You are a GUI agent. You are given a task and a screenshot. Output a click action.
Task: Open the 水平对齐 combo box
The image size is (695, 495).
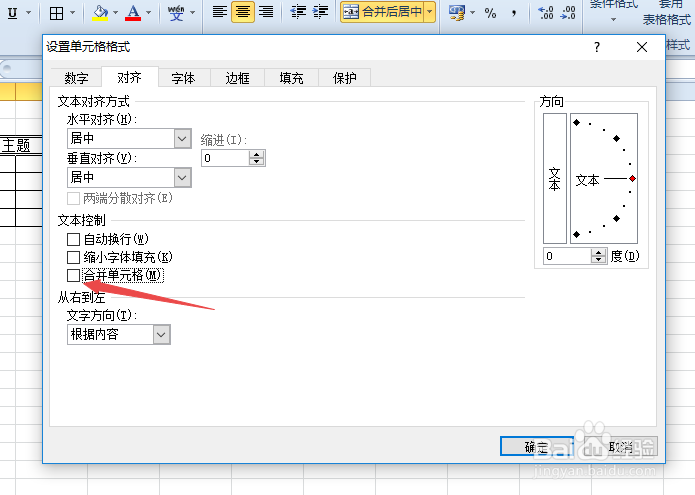(129, 139)
